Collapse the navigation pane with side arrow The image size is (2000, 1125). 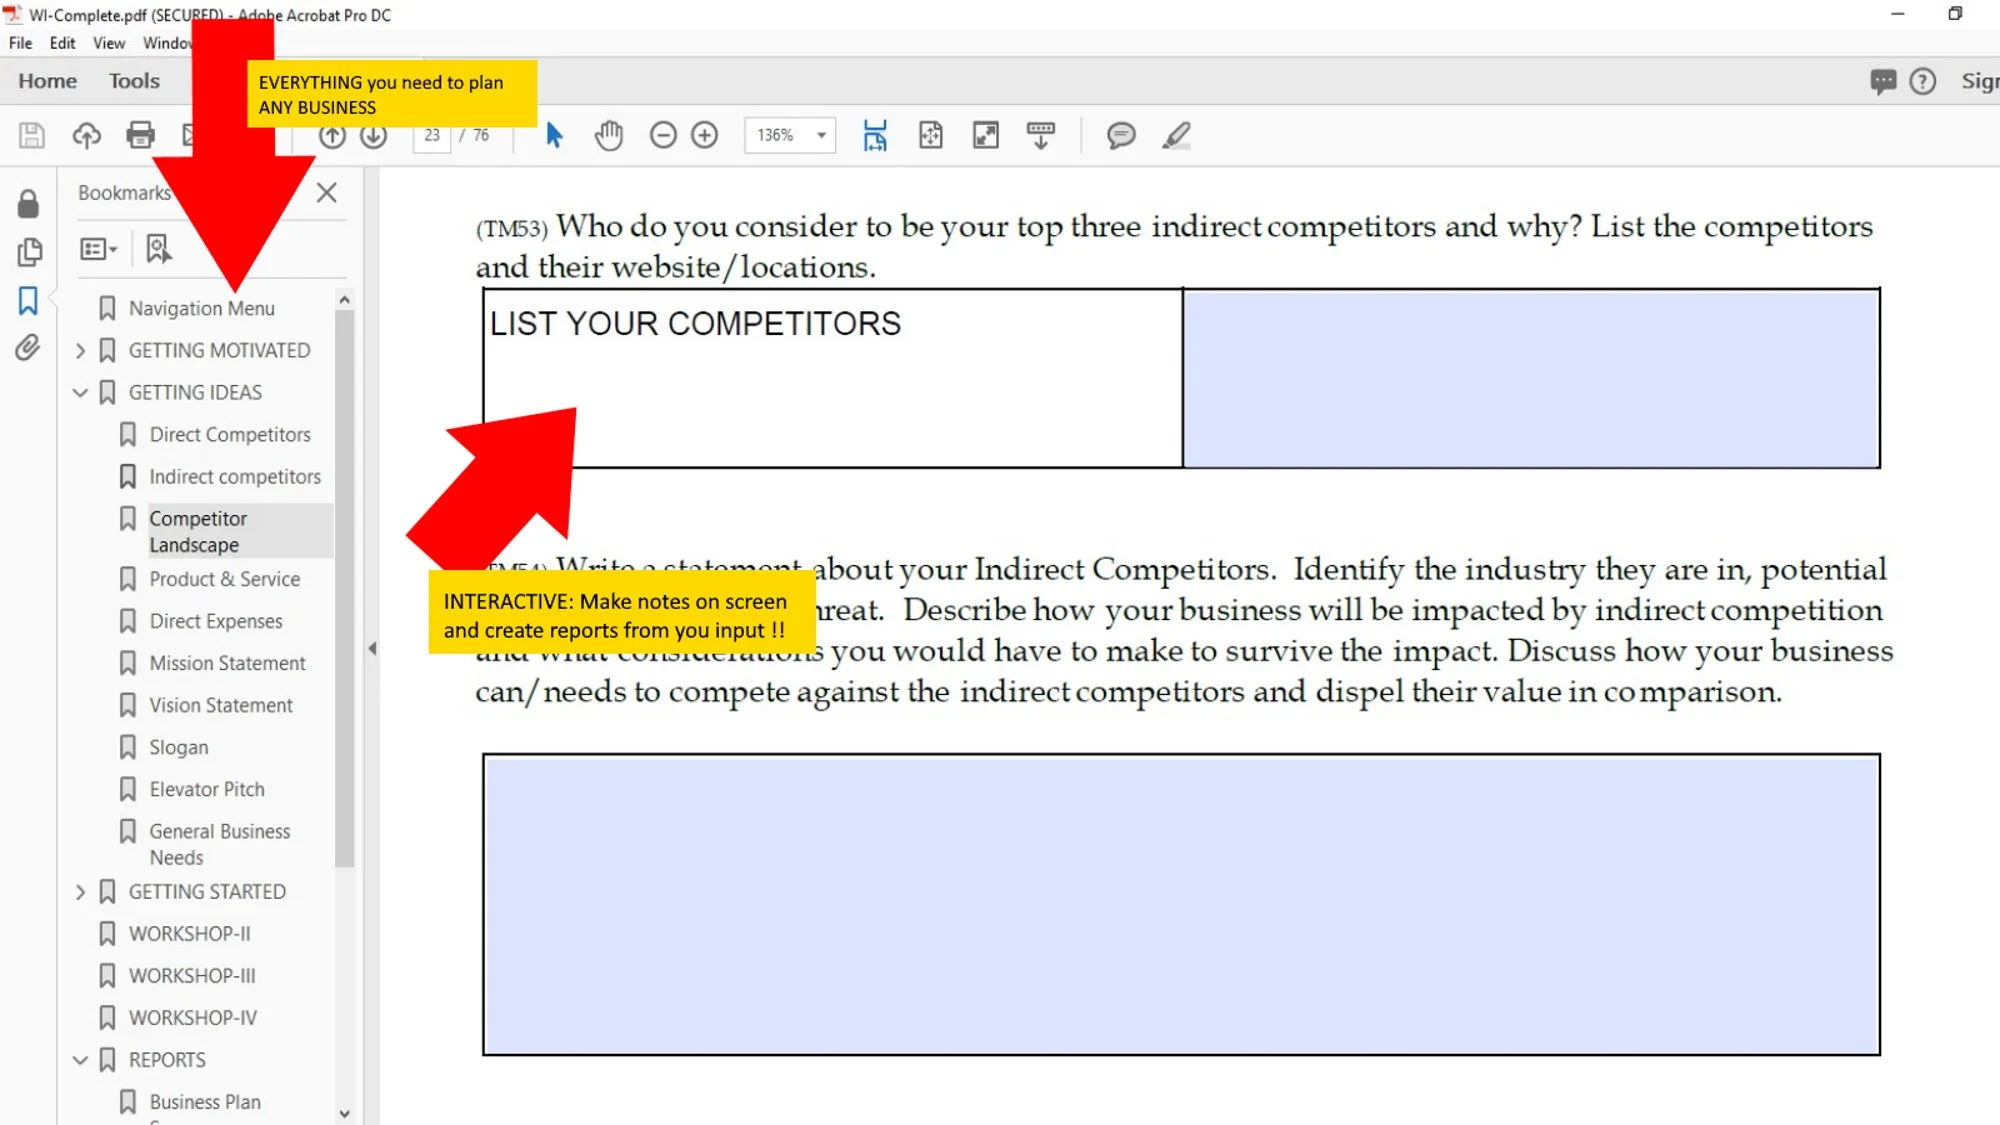pyautogui.click(x=372, y=648)
